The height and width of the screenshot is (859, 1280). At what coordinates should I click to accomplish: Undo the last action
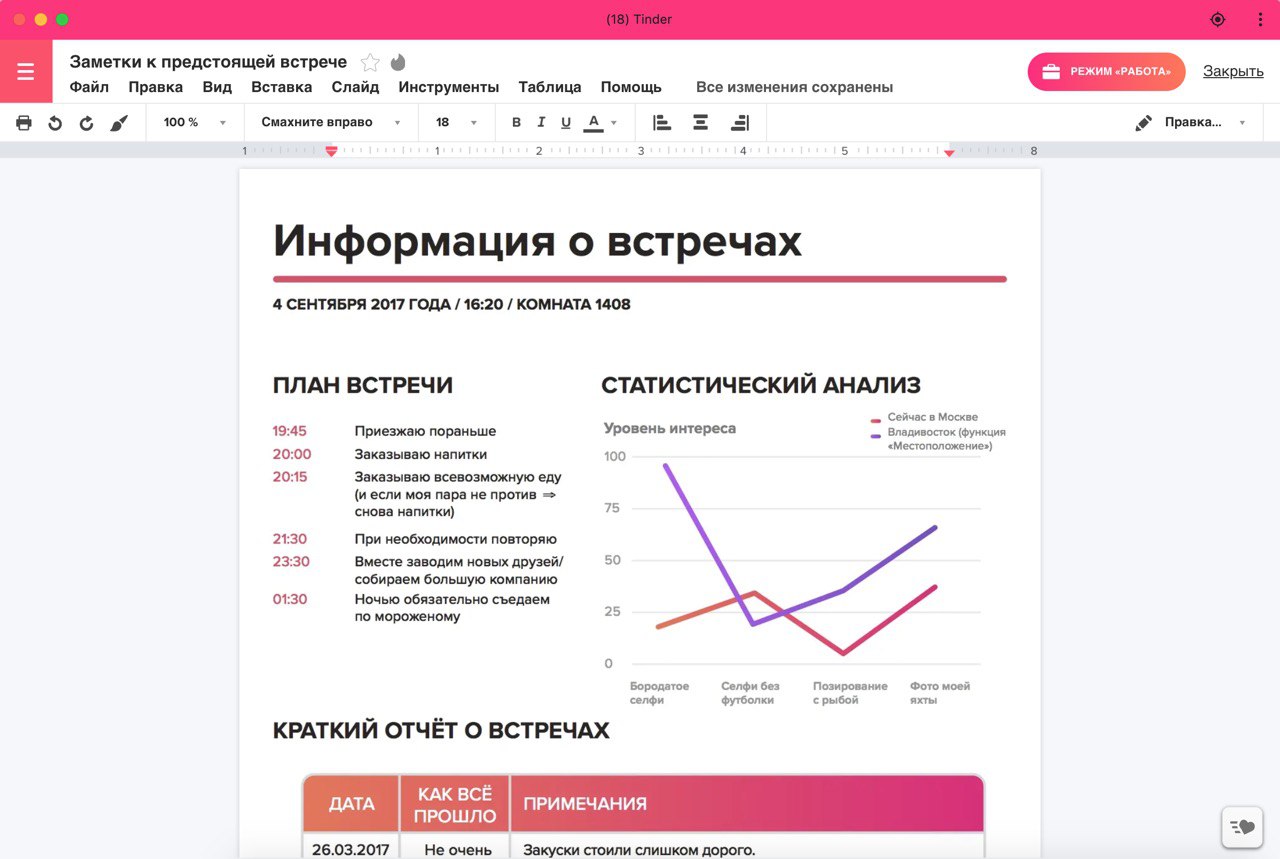tap(55, 123)
